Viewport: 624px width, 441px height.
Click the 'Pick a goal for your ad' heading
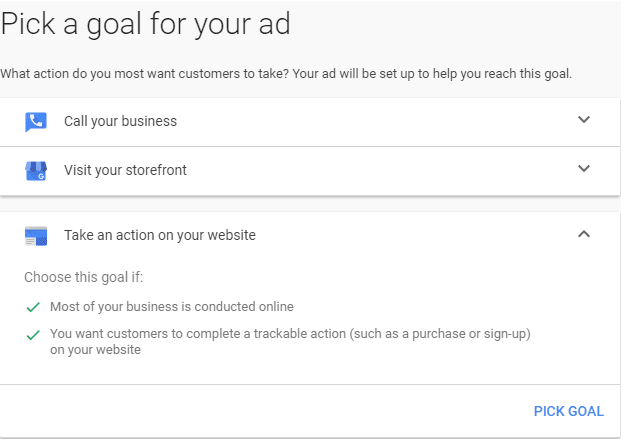tap(146, 25)
